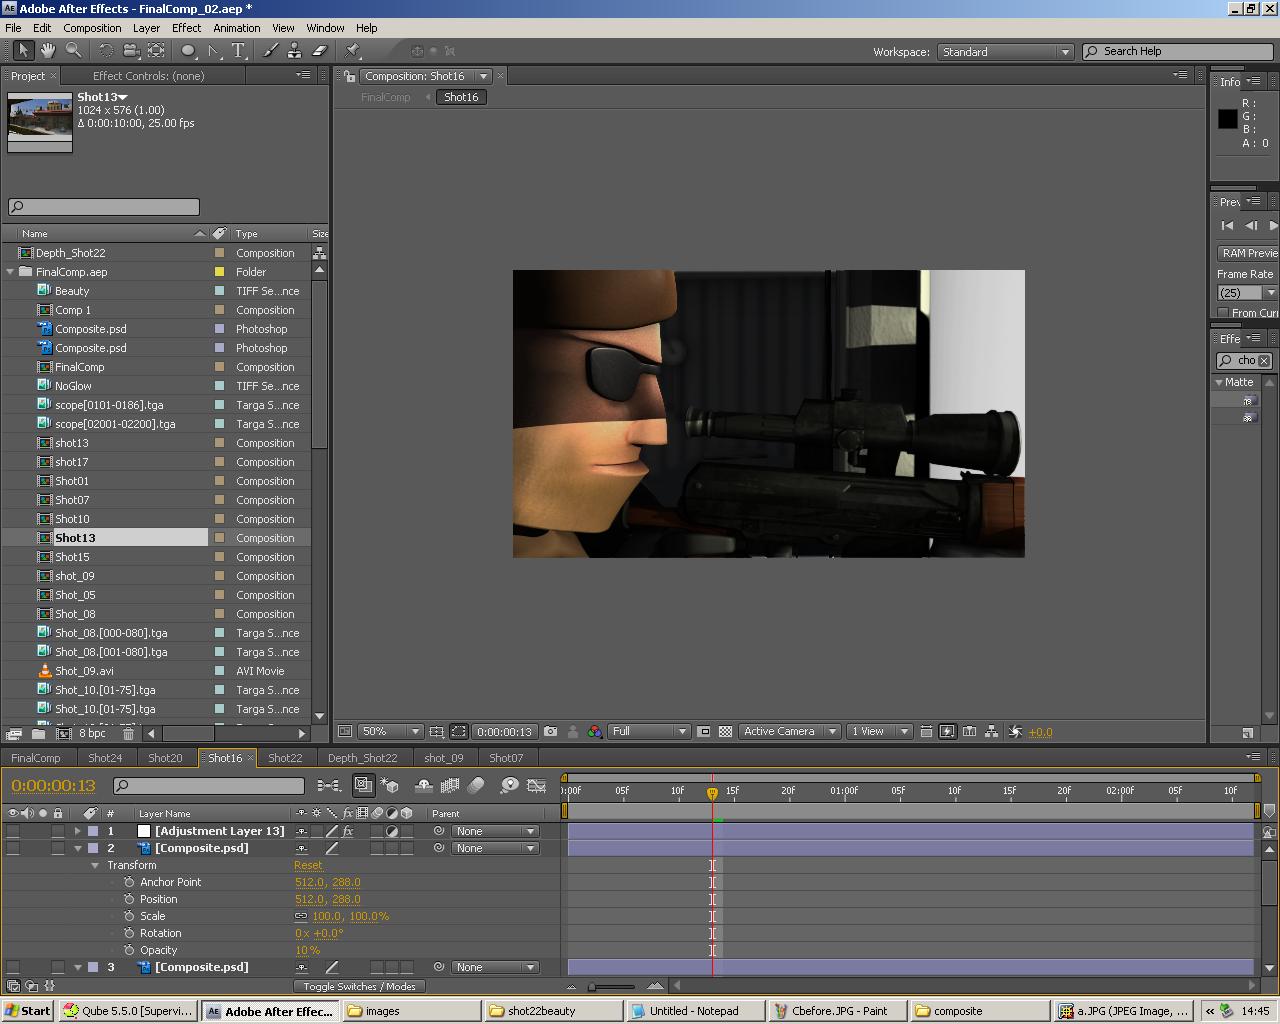This screenshot has width=1280, height=1024.
Task: Select the Horizontal Type tool
Action: click(x=239, y=50)
